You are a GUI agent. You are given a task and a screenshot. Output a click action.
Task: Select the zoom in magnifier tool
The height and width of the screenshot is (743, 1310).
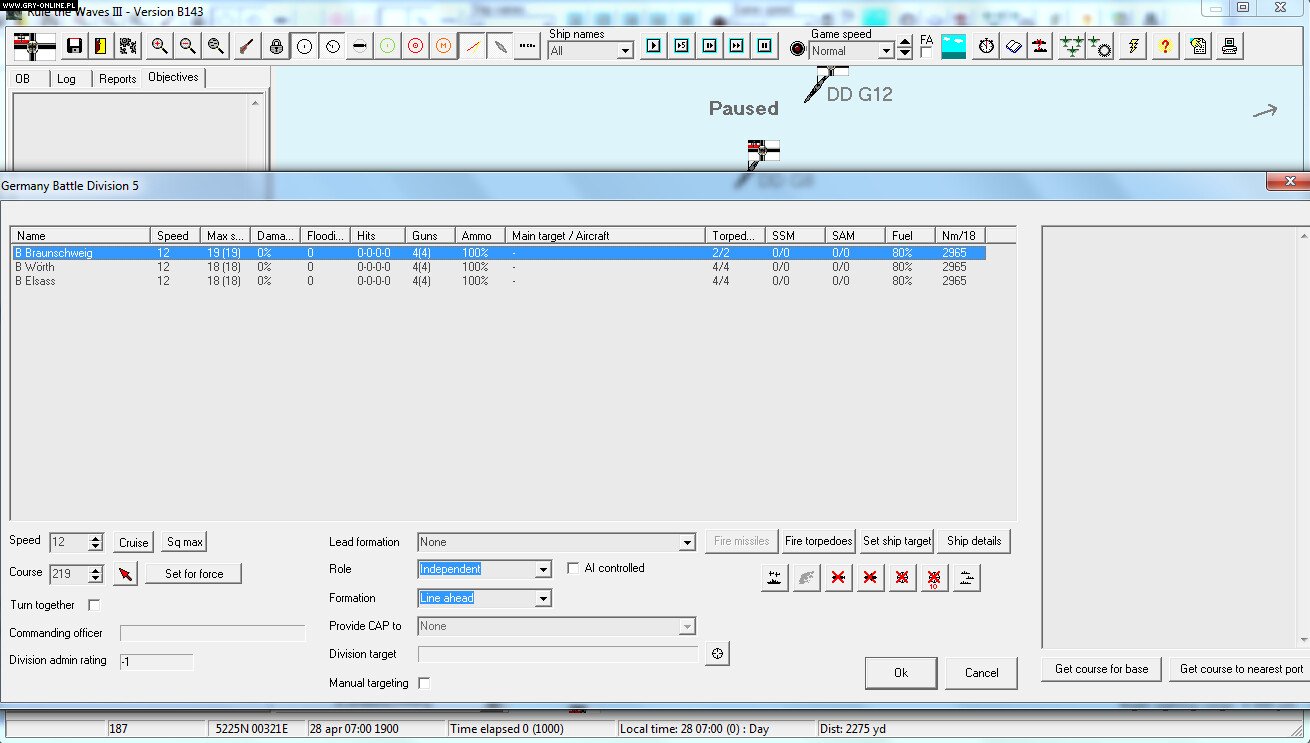161,45
